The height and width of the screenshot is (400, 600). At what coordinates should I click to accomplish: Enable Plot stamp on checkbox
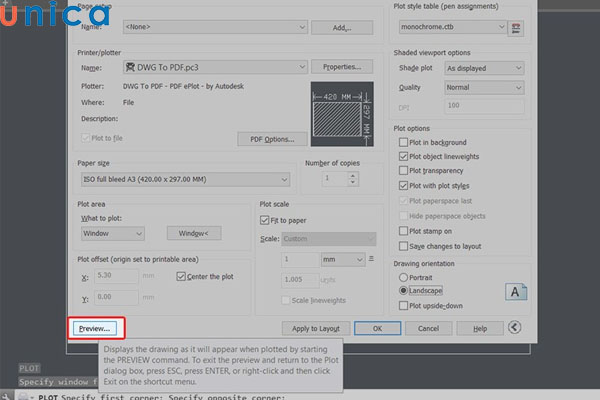[x=403, y=231]
